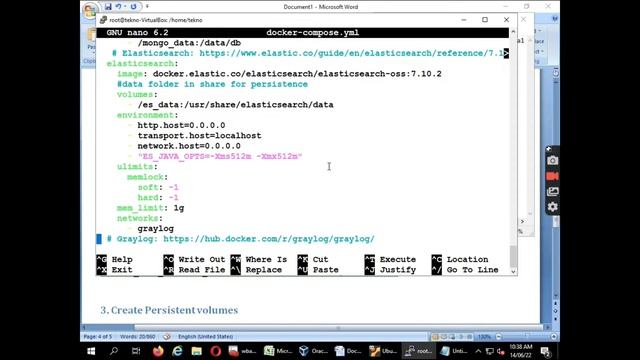The width and height of the screenshot is (640, 360).
Task: Click the terminal scrollbar up arrow
Action: (x=513, y=31)
